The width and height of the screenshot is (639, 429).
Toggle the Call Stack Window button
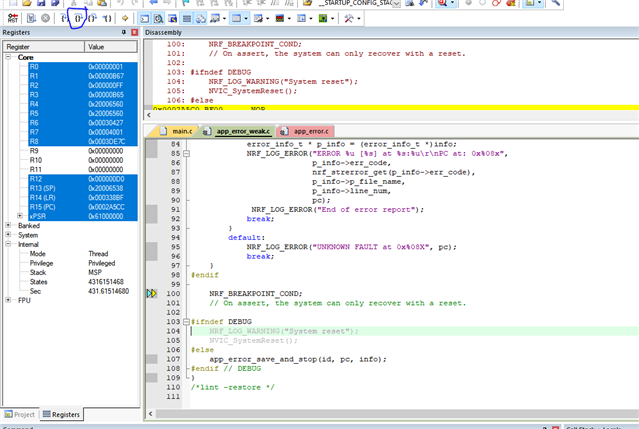[201, 18]
